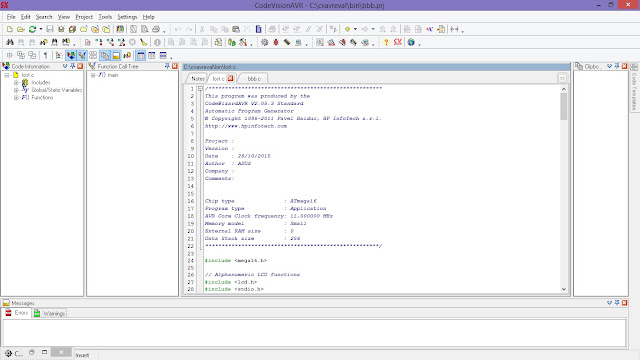
Task: Open the Settings menu
Action: (127, 17)
